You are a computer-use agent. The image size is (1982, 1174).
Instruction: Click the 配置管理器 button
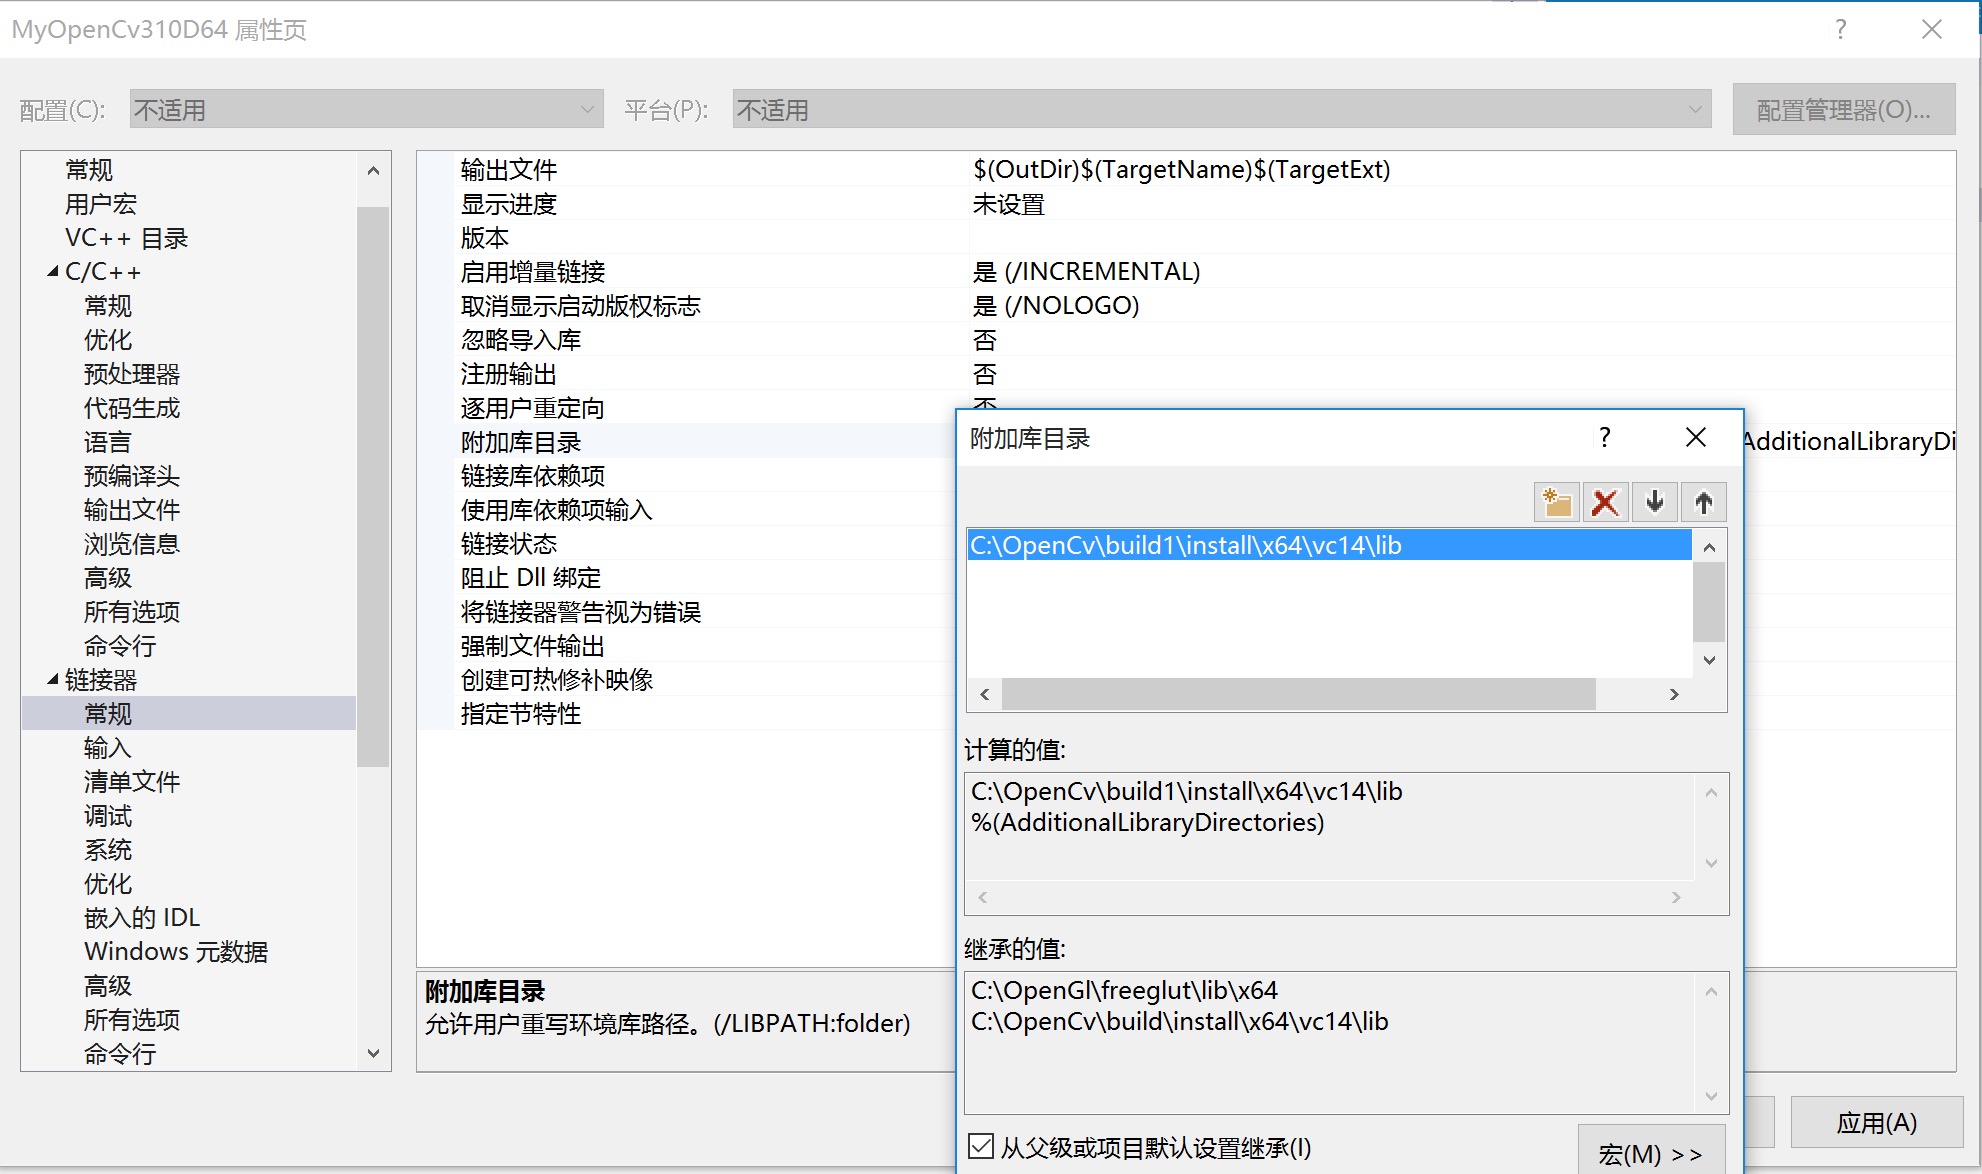coord(1844,109)
